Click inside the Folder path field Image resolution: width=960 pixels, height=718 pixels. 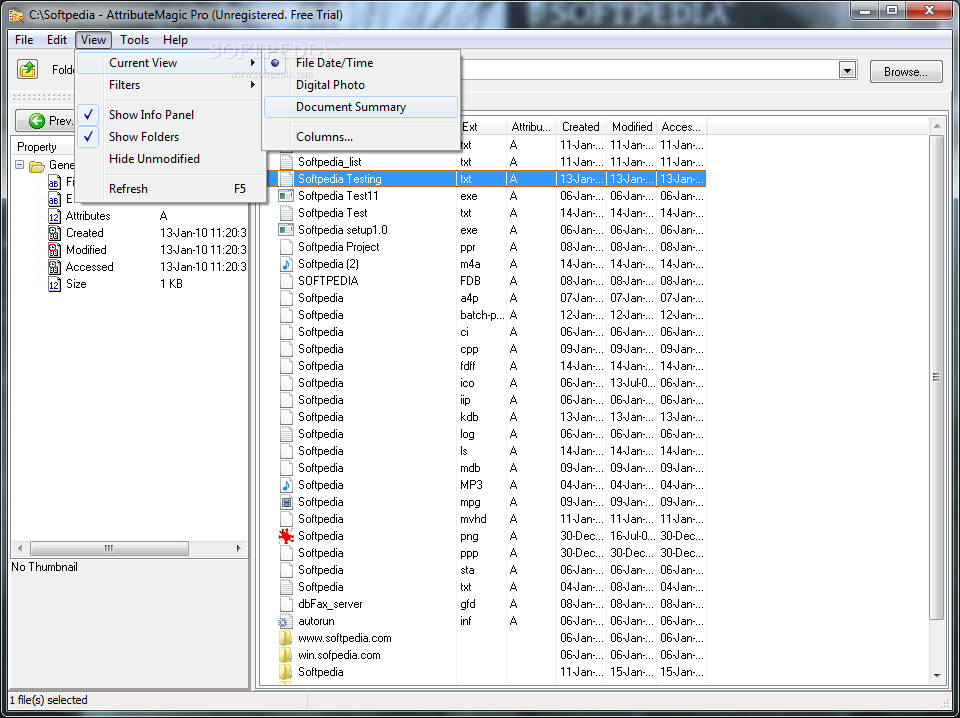[x=649, y=70]
